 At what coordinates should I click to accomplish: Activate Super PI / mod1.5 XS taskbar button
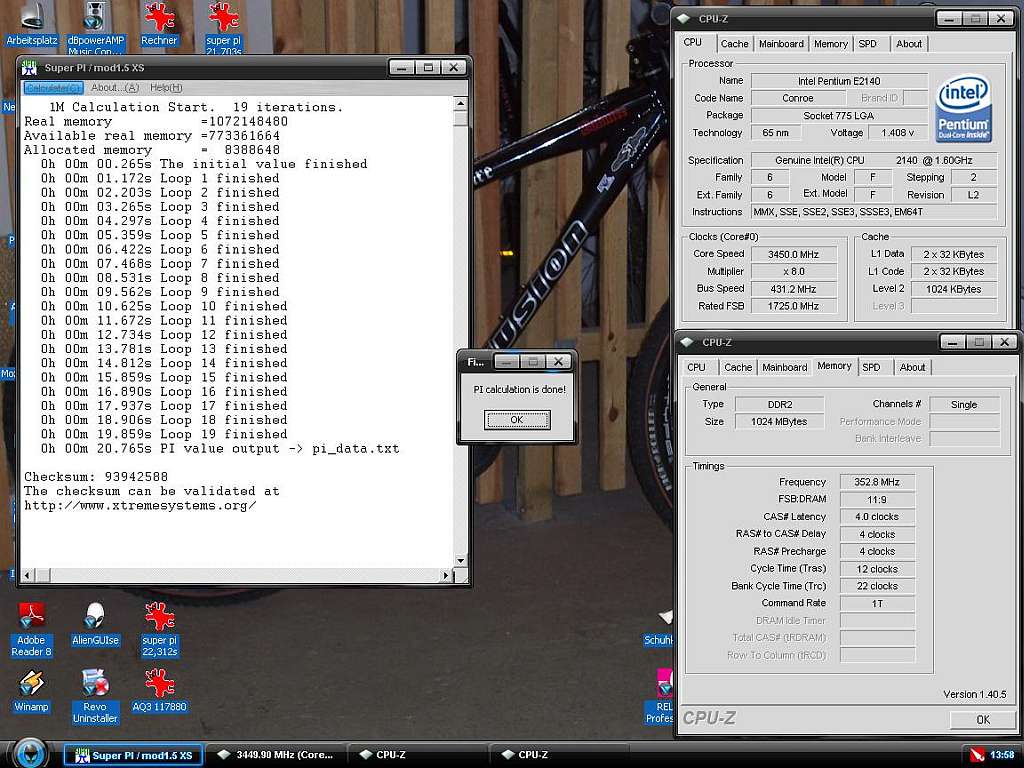[x=133, y=755]
